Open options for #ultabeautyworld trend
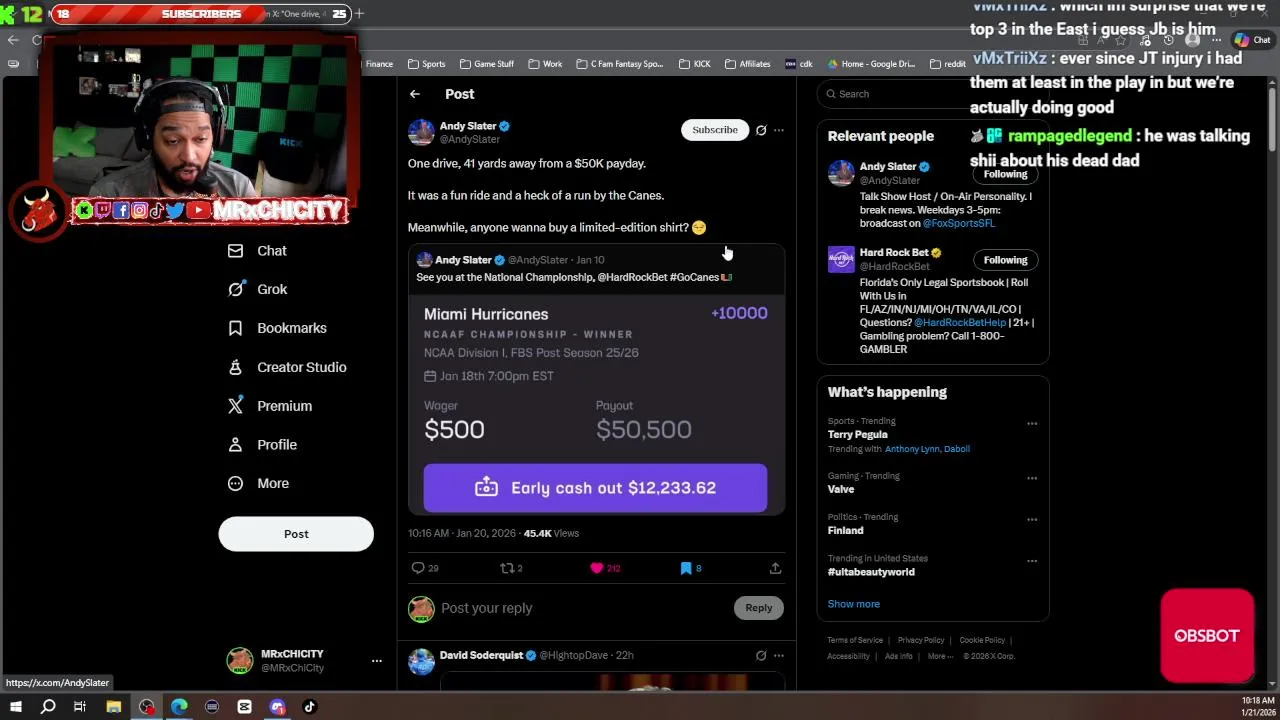 click(x=1032, y=561)
